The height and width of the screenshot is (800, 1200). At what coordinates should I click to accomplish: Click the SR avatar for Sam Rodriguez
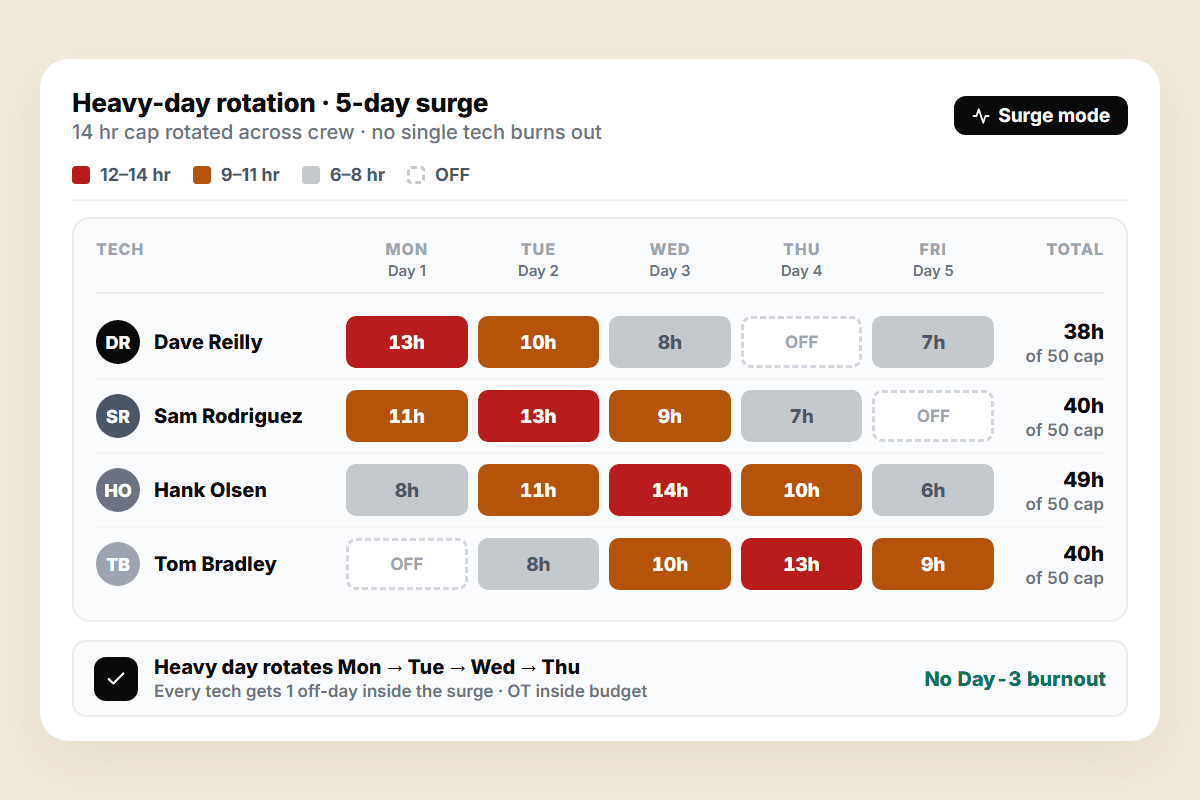point(118,416)
